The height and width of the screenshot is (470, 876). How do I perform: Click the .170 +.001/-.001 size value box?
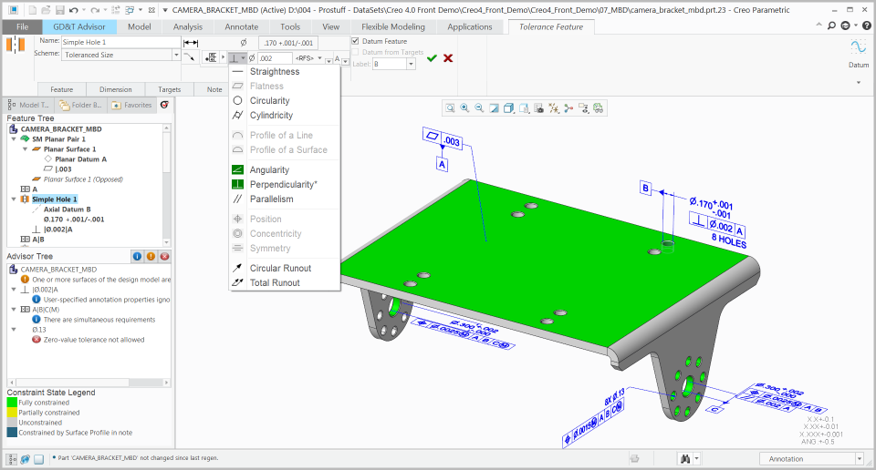[x=288, y=42]
